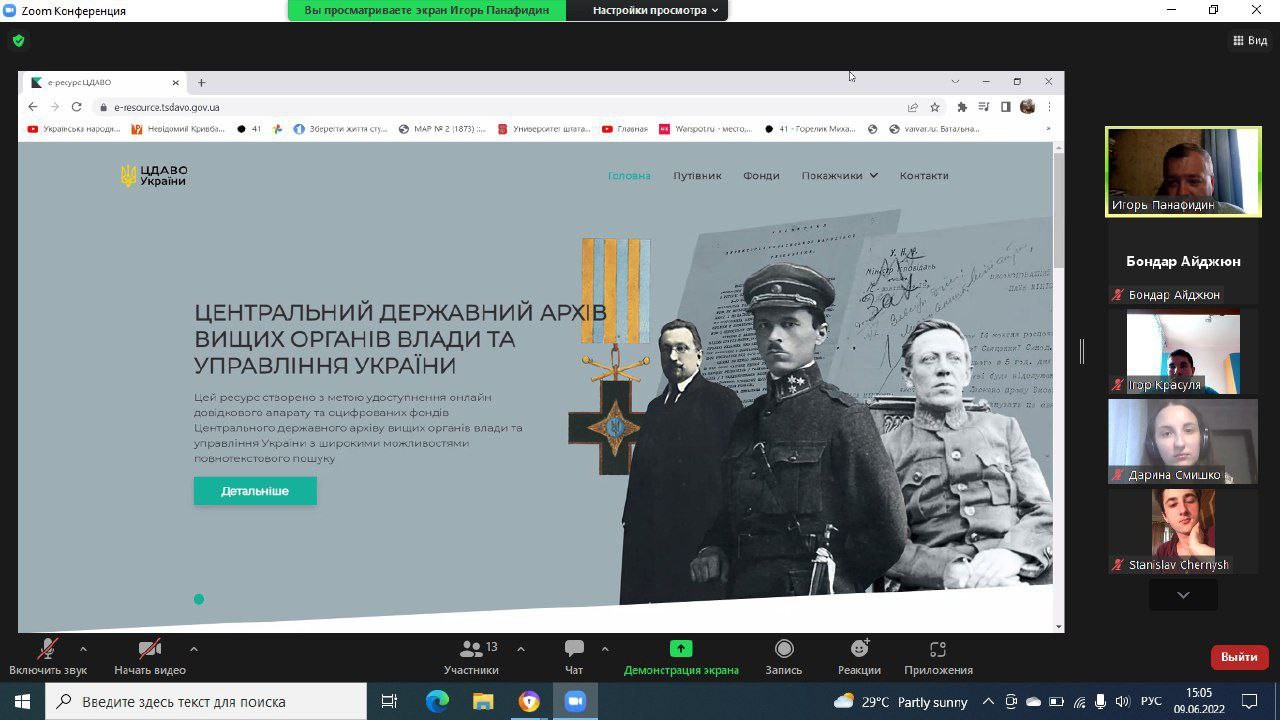This screenshot has height=720, width=1280.
Task: Turn on camera with Начать видео
Action: coord(150,649)
